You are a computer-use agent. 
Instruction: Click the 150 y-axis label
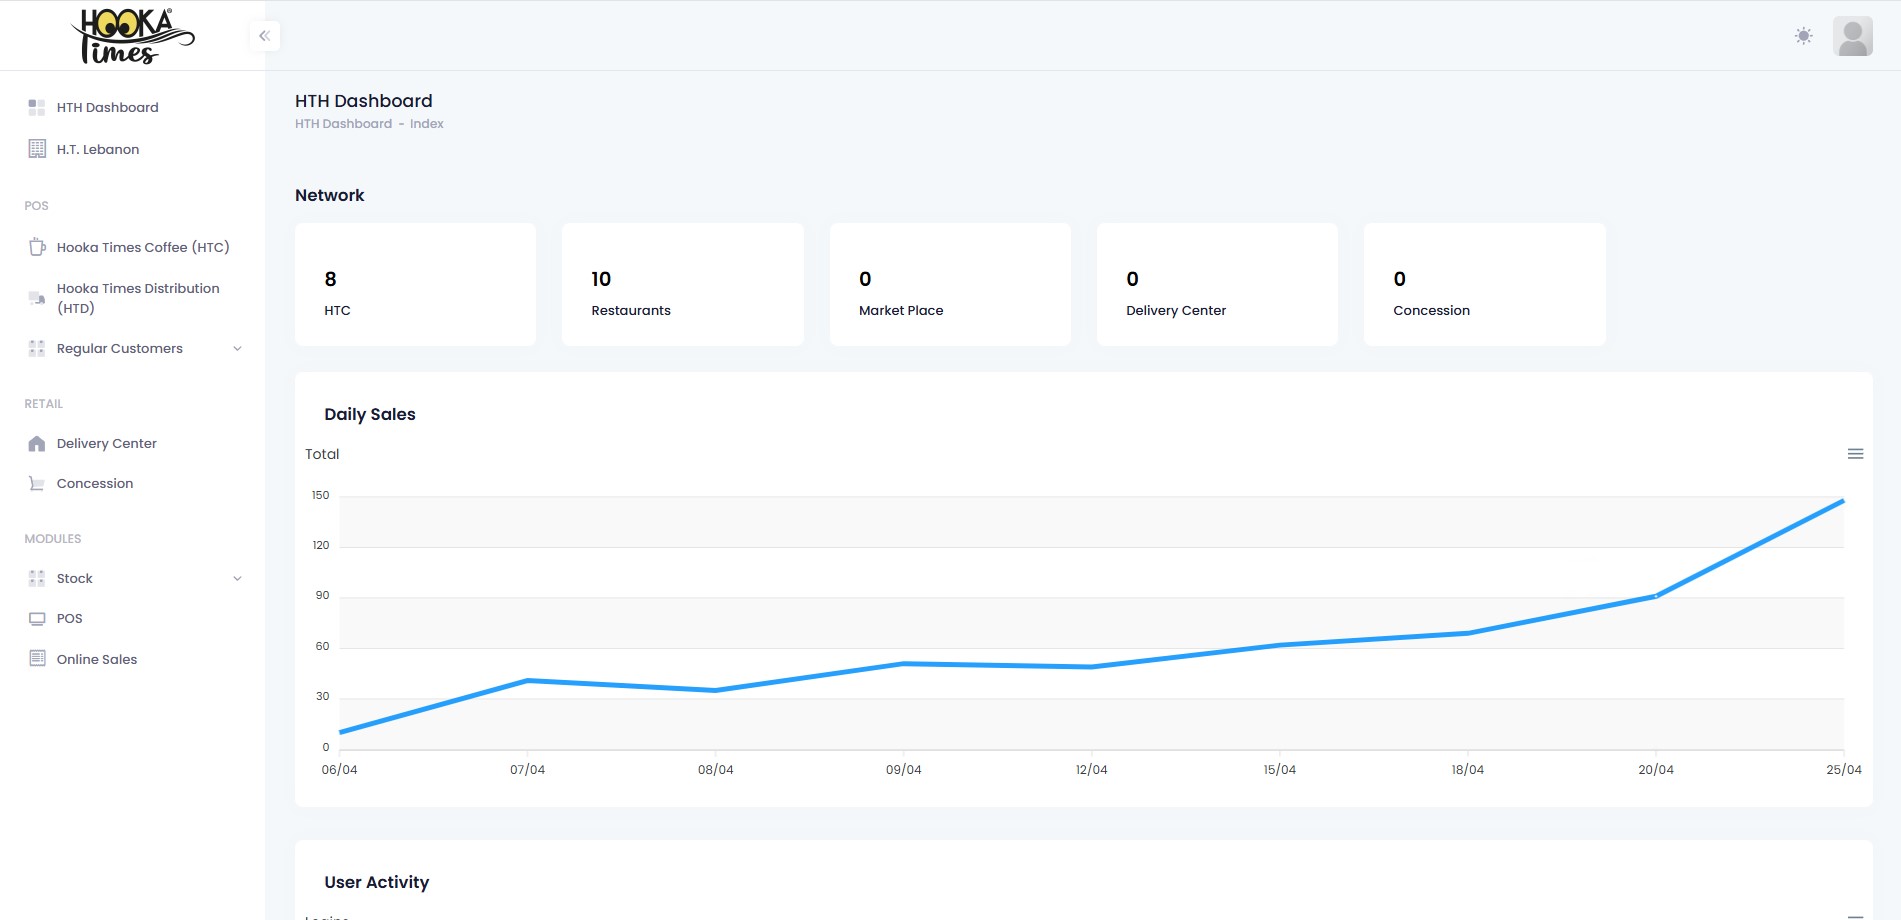(320, 495)
